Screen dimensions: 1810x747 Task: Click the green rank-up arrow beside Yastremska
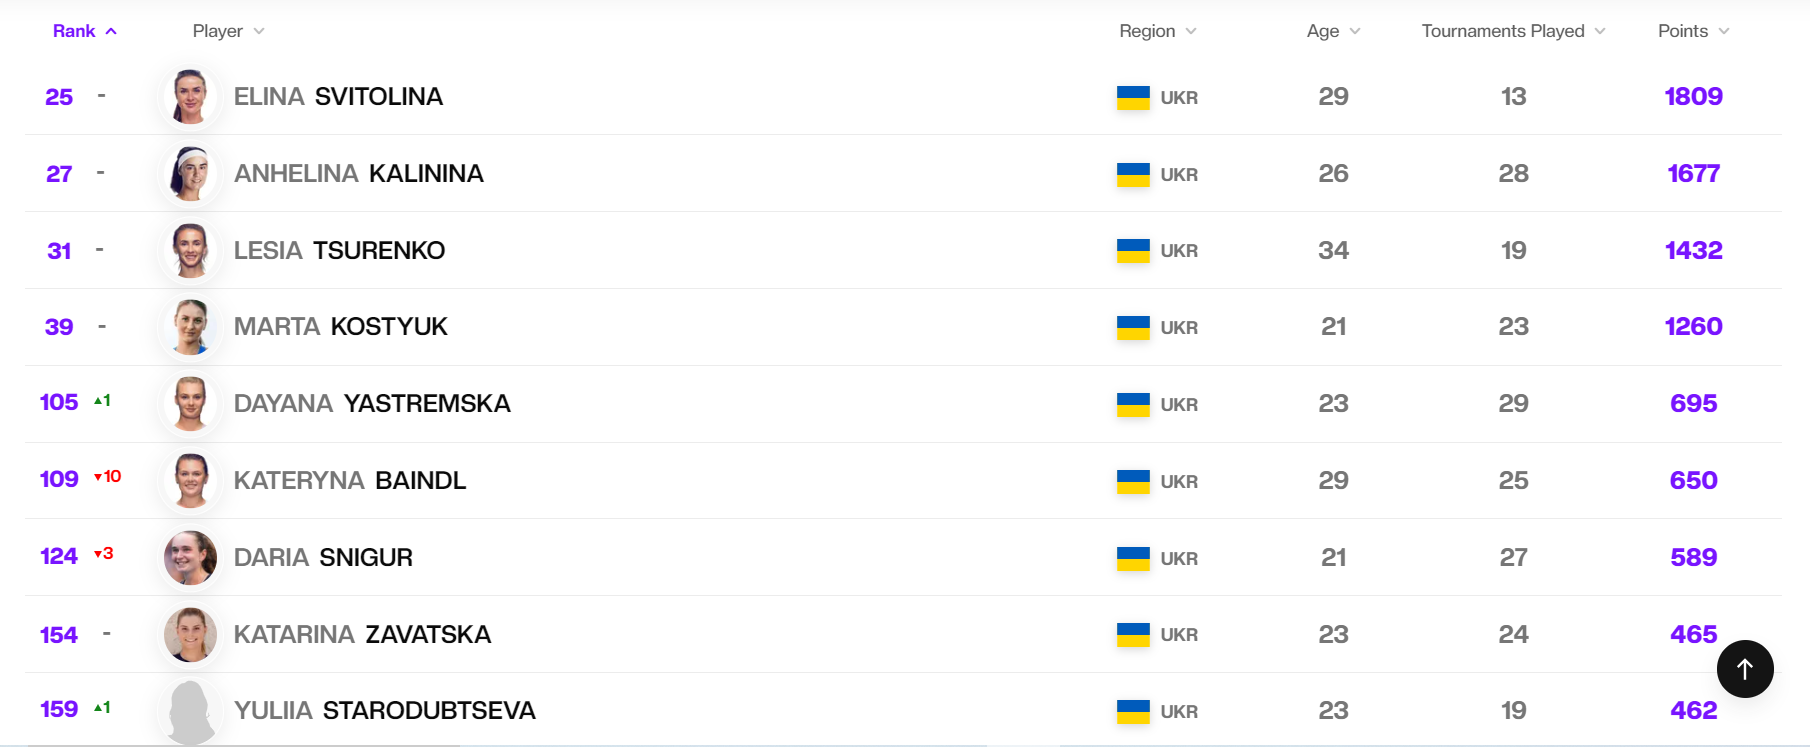[100, 400]
